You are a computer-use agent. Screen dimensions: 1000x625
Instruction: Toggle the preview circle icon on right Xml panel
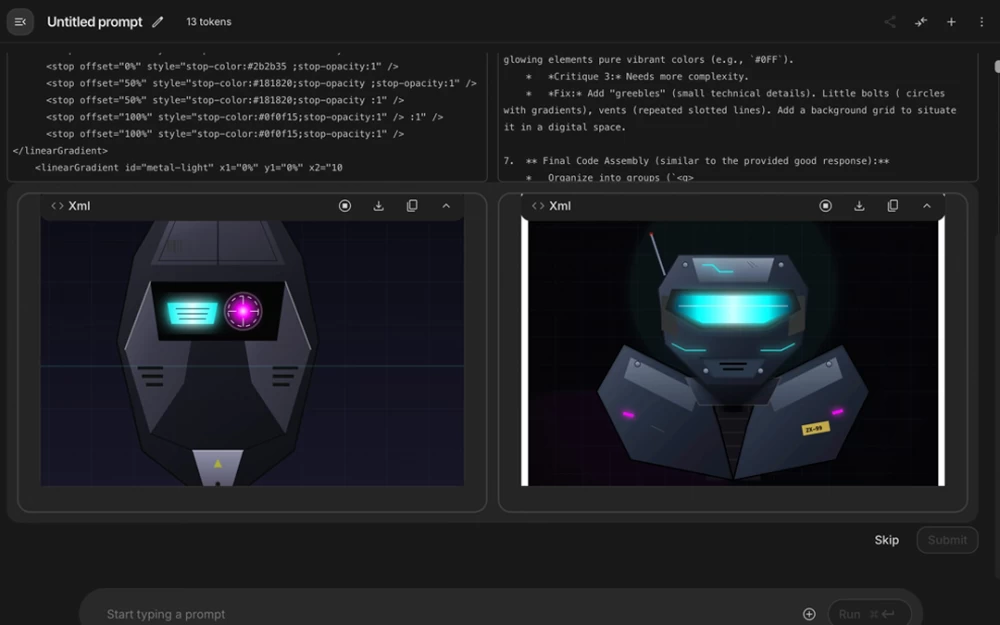pyautogui.click(x=826, y=206)
